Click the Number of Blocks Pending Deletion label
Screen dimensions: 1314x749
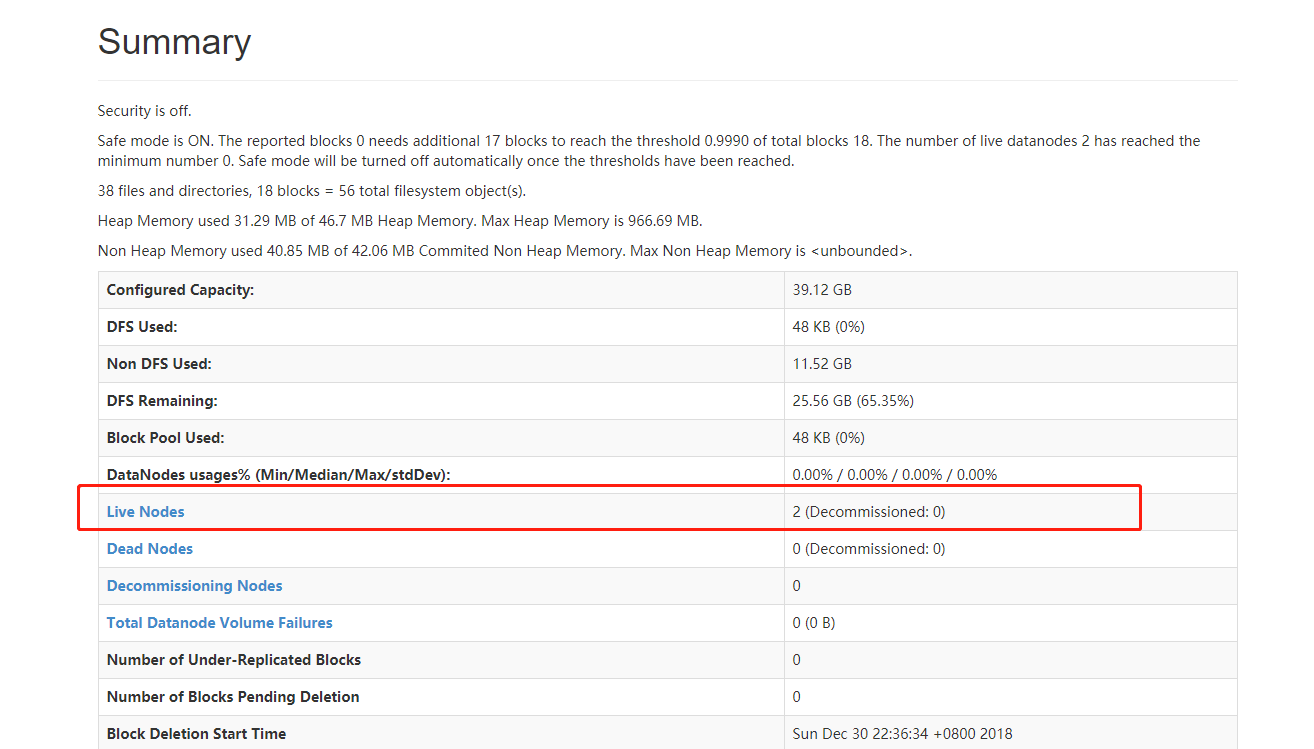pyautogui.click(x=233, y=697)
